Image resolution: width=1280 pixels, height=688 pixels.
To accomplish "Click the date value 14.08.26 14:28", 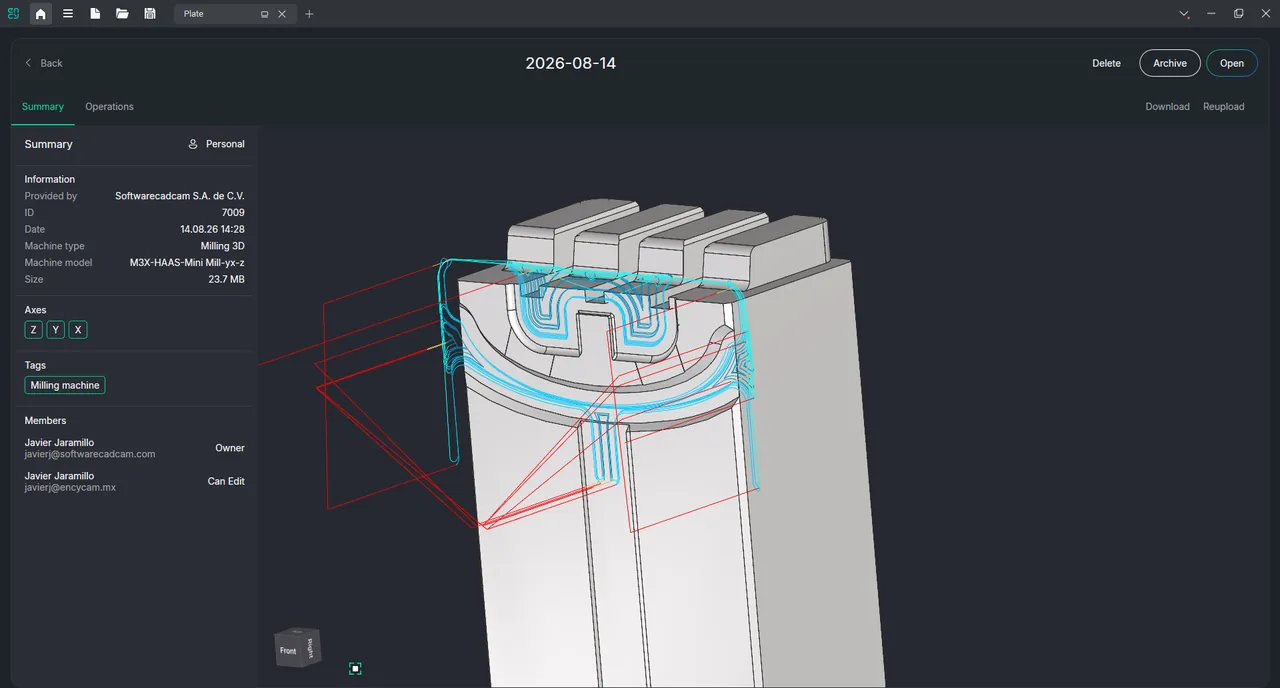I will [212, 230].
